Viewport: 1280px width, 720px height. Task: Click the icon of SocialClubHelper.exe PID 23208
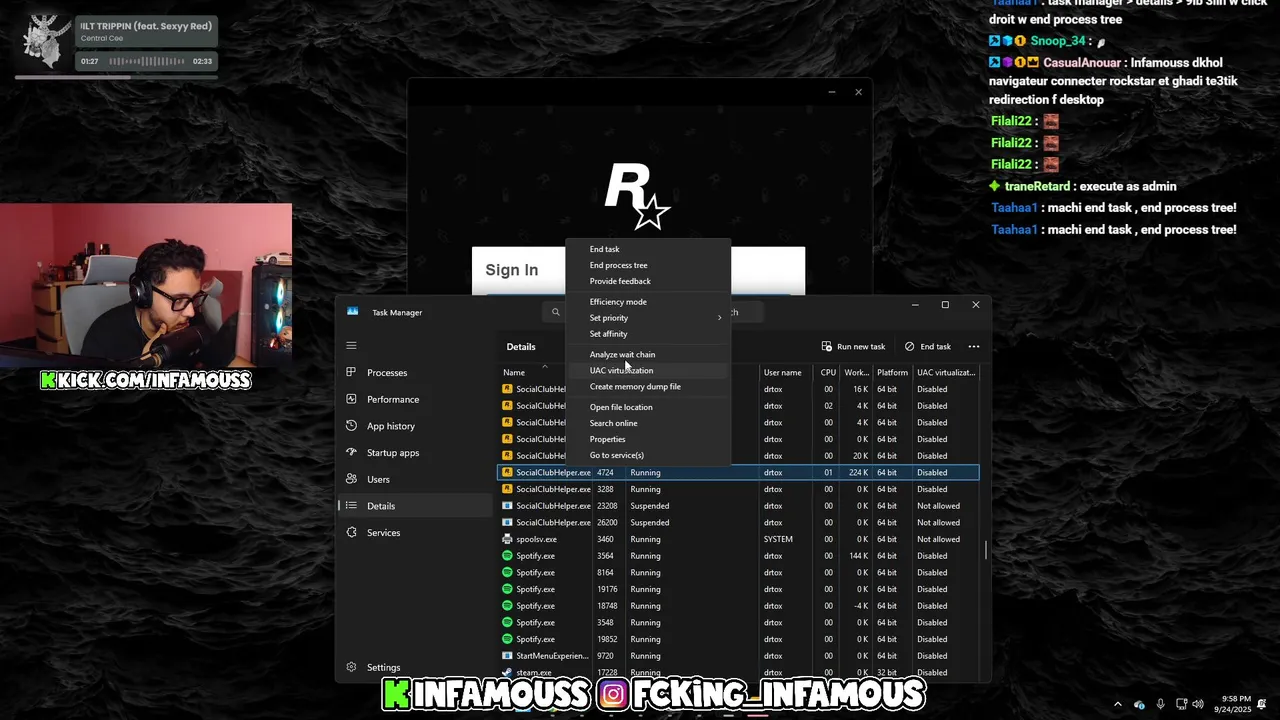coord(507,506)
